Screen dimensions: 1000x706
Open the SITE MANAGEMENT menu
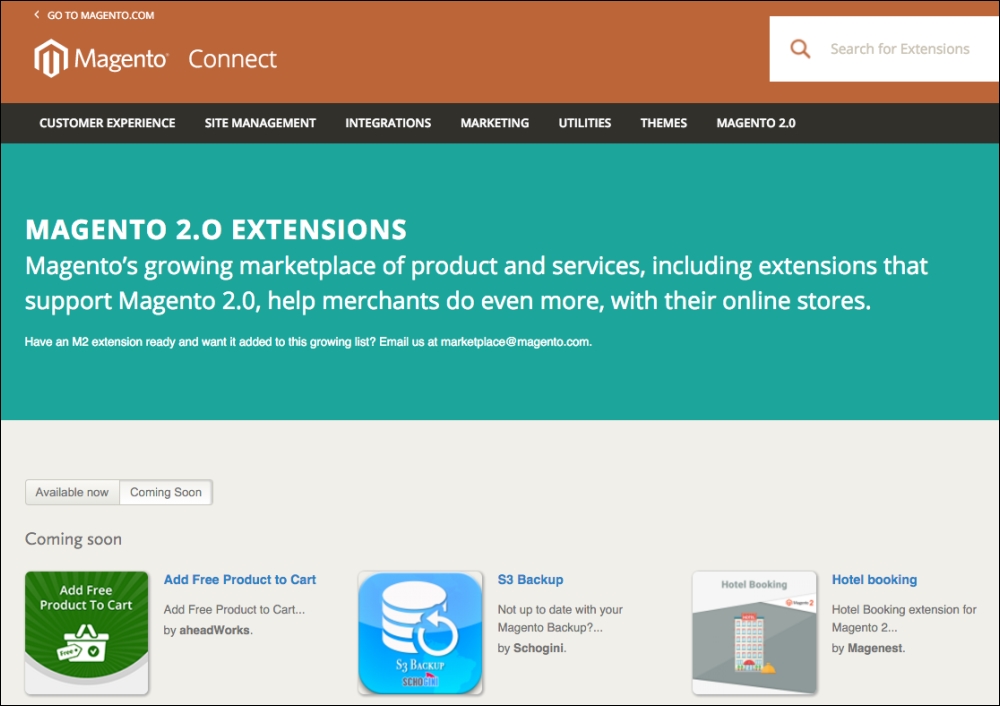[260, 123]
